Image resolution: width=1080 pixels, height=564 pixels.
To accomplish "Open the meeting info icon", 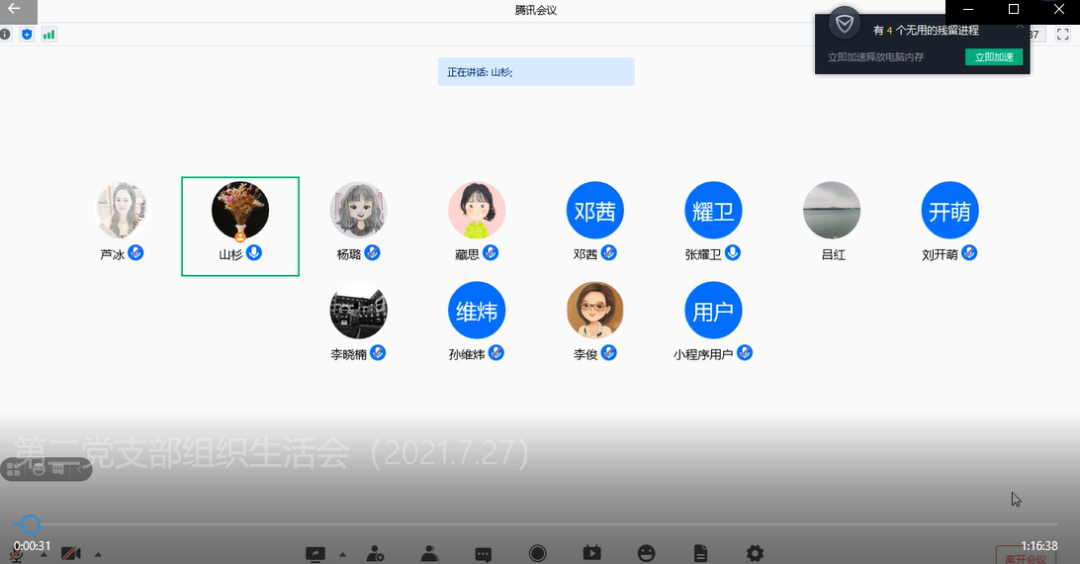I will point(5,34).
